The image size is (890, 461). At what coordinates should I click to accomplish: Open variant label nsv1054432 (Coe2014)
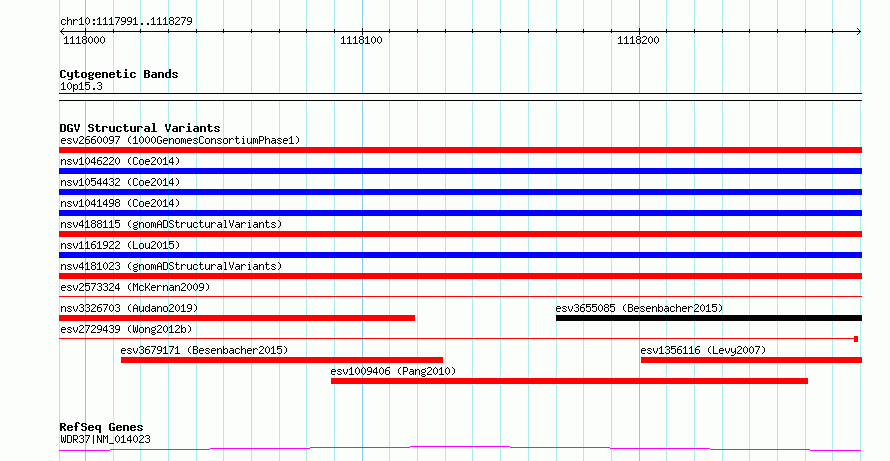pos(120,182)
